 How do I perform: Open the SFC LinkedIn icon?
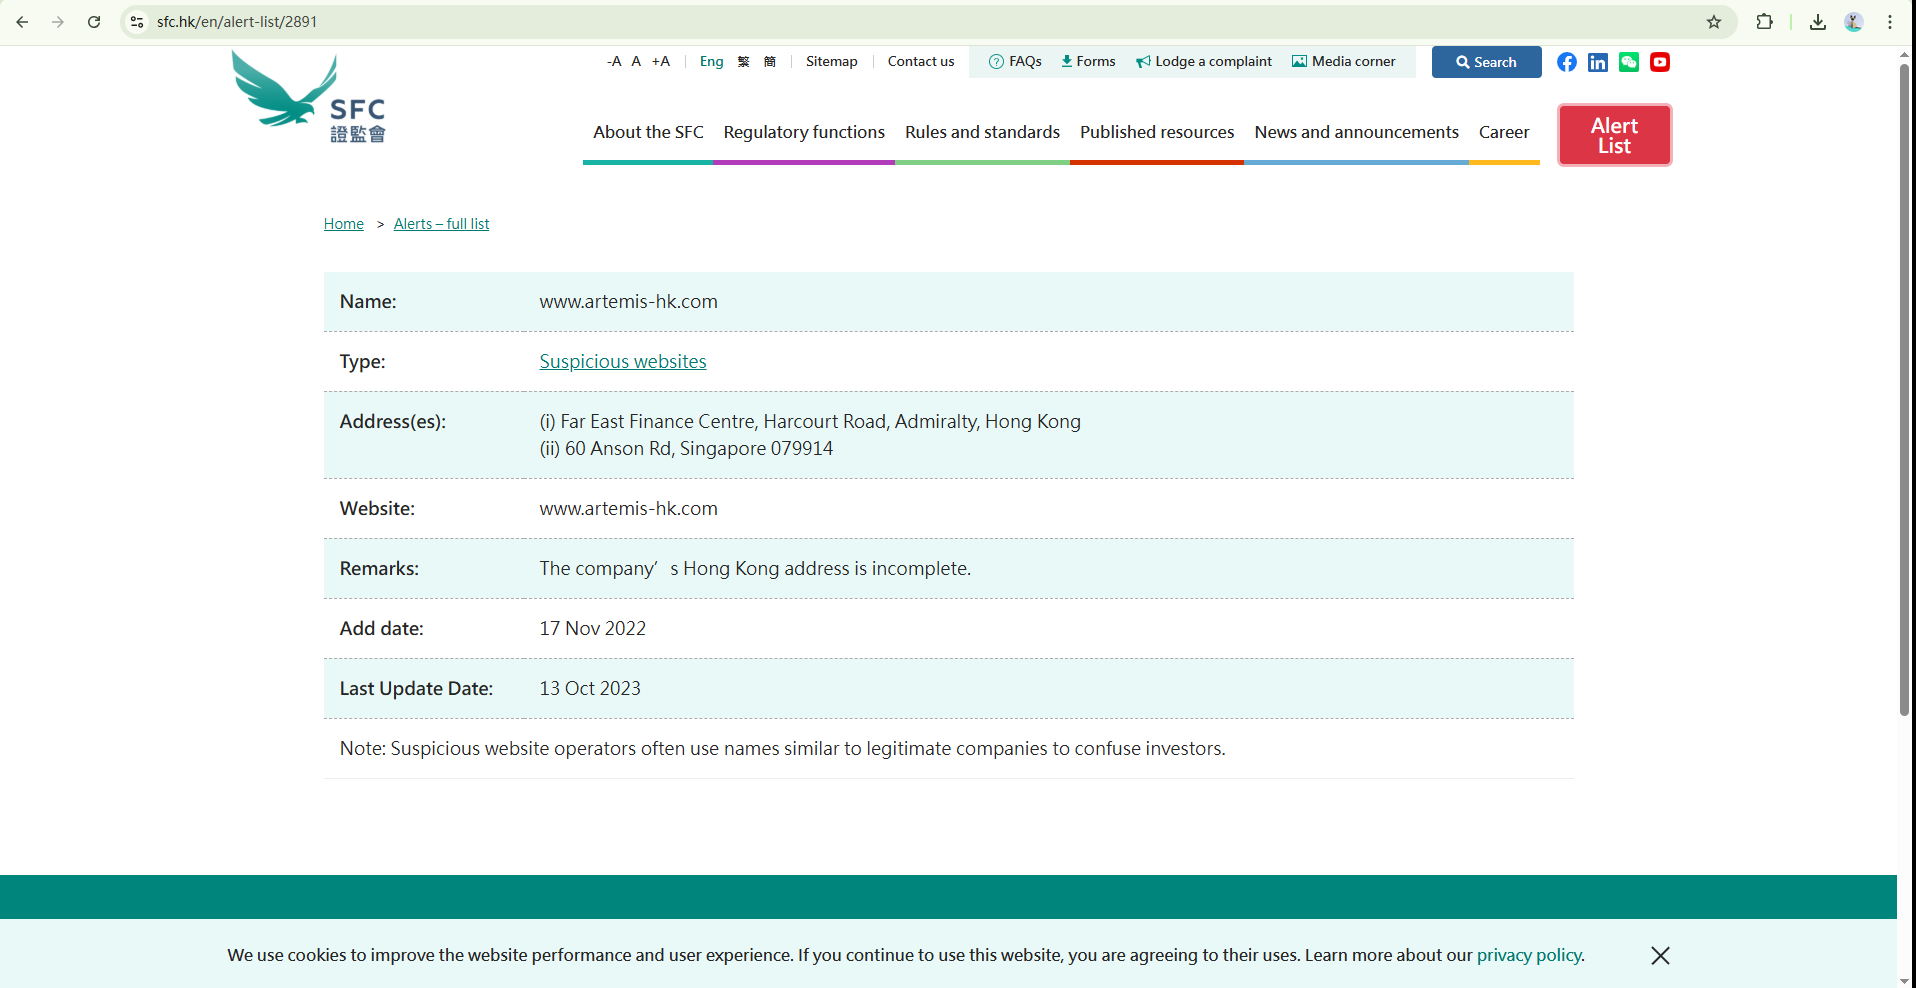click(1598, 62)
